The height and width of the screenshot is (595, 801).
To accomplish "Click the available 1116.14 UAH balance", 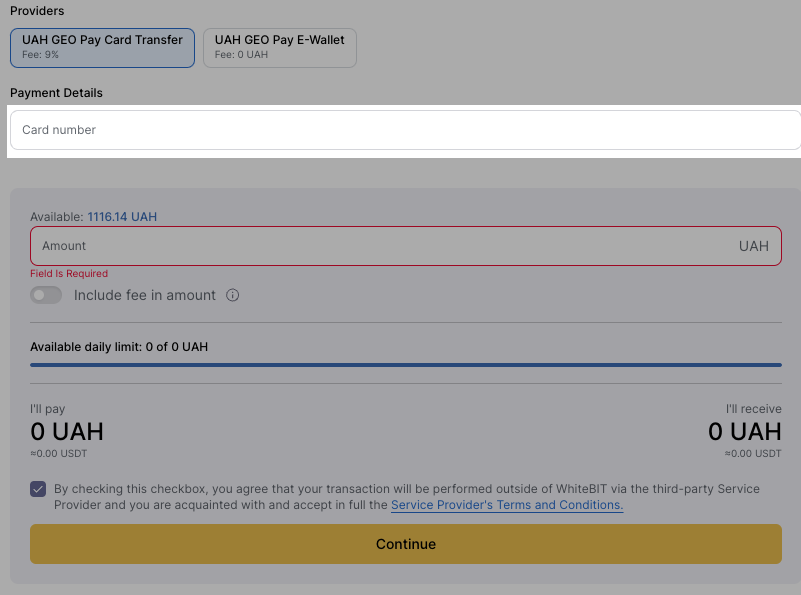I will pos(122,217).
